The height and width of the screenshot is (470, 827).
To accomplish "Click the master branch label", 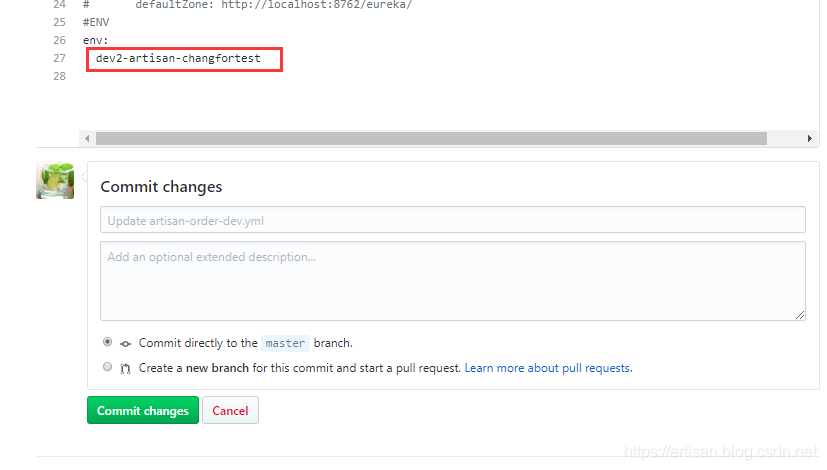I will coord(285,343).
